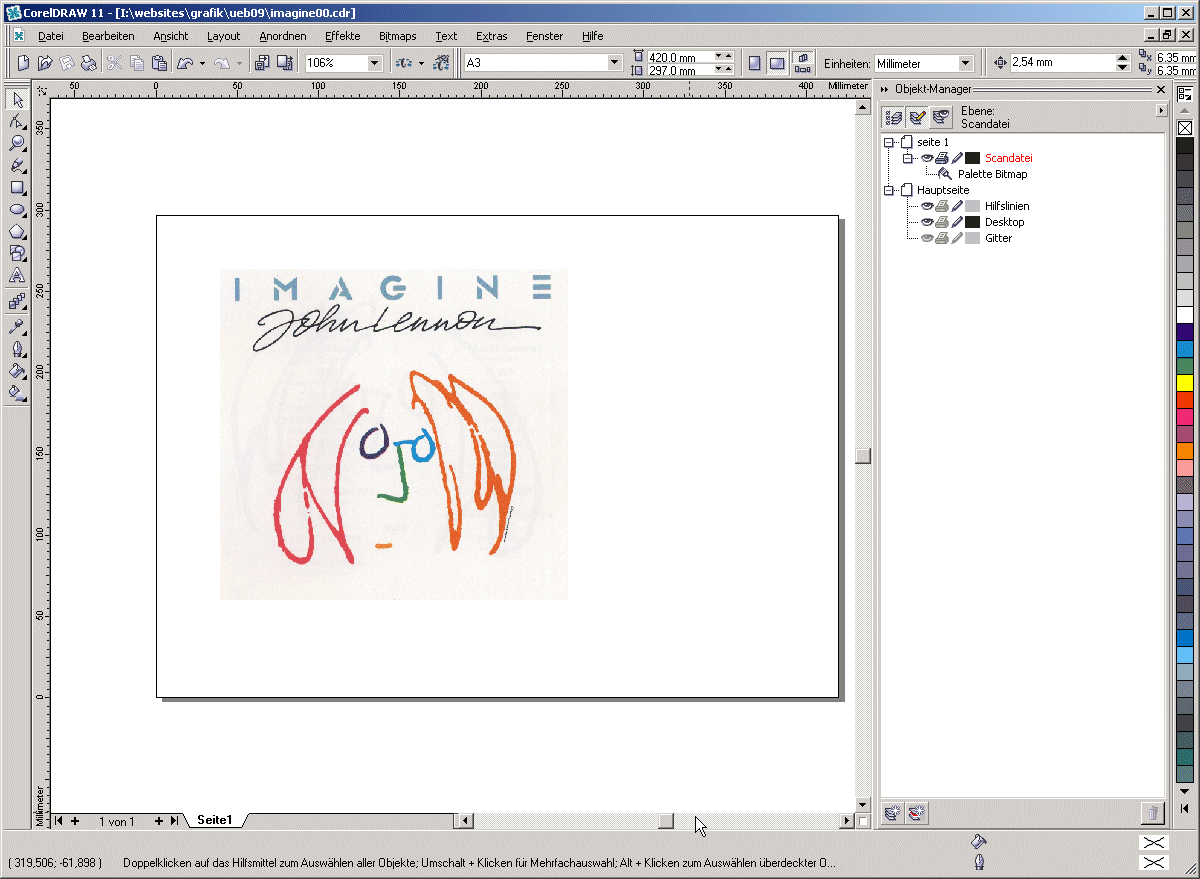Image resolution: width=1200 pixels, height=879 pixels.
Task: Select the Text tool
Action: (17, 276)
